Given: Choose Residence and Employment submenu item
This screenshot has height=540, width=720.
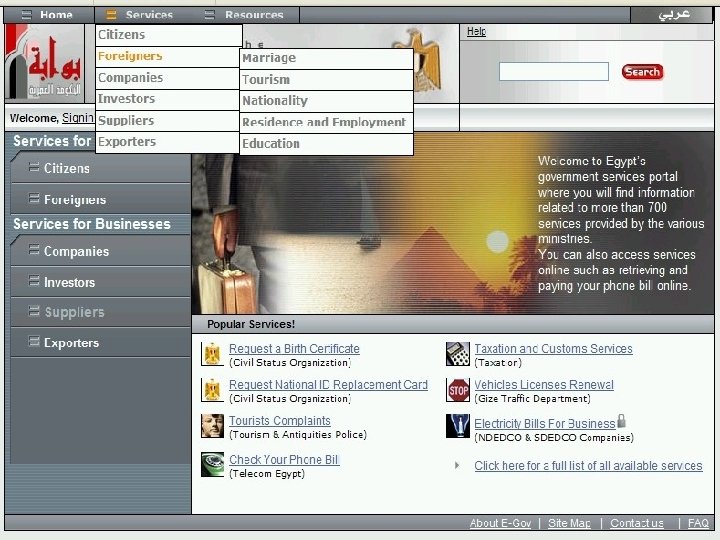Looking at the screenshot, I should coord(326,123).
